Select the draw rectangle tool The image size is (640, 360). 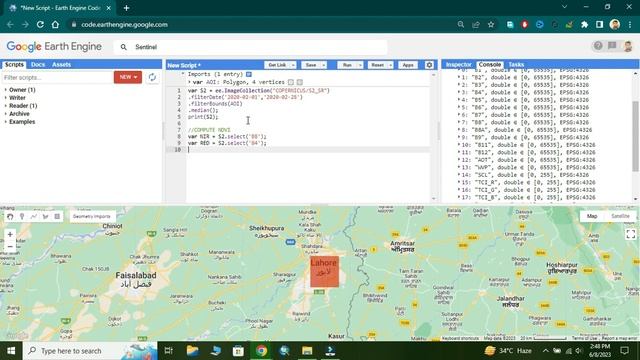(57, 216)
